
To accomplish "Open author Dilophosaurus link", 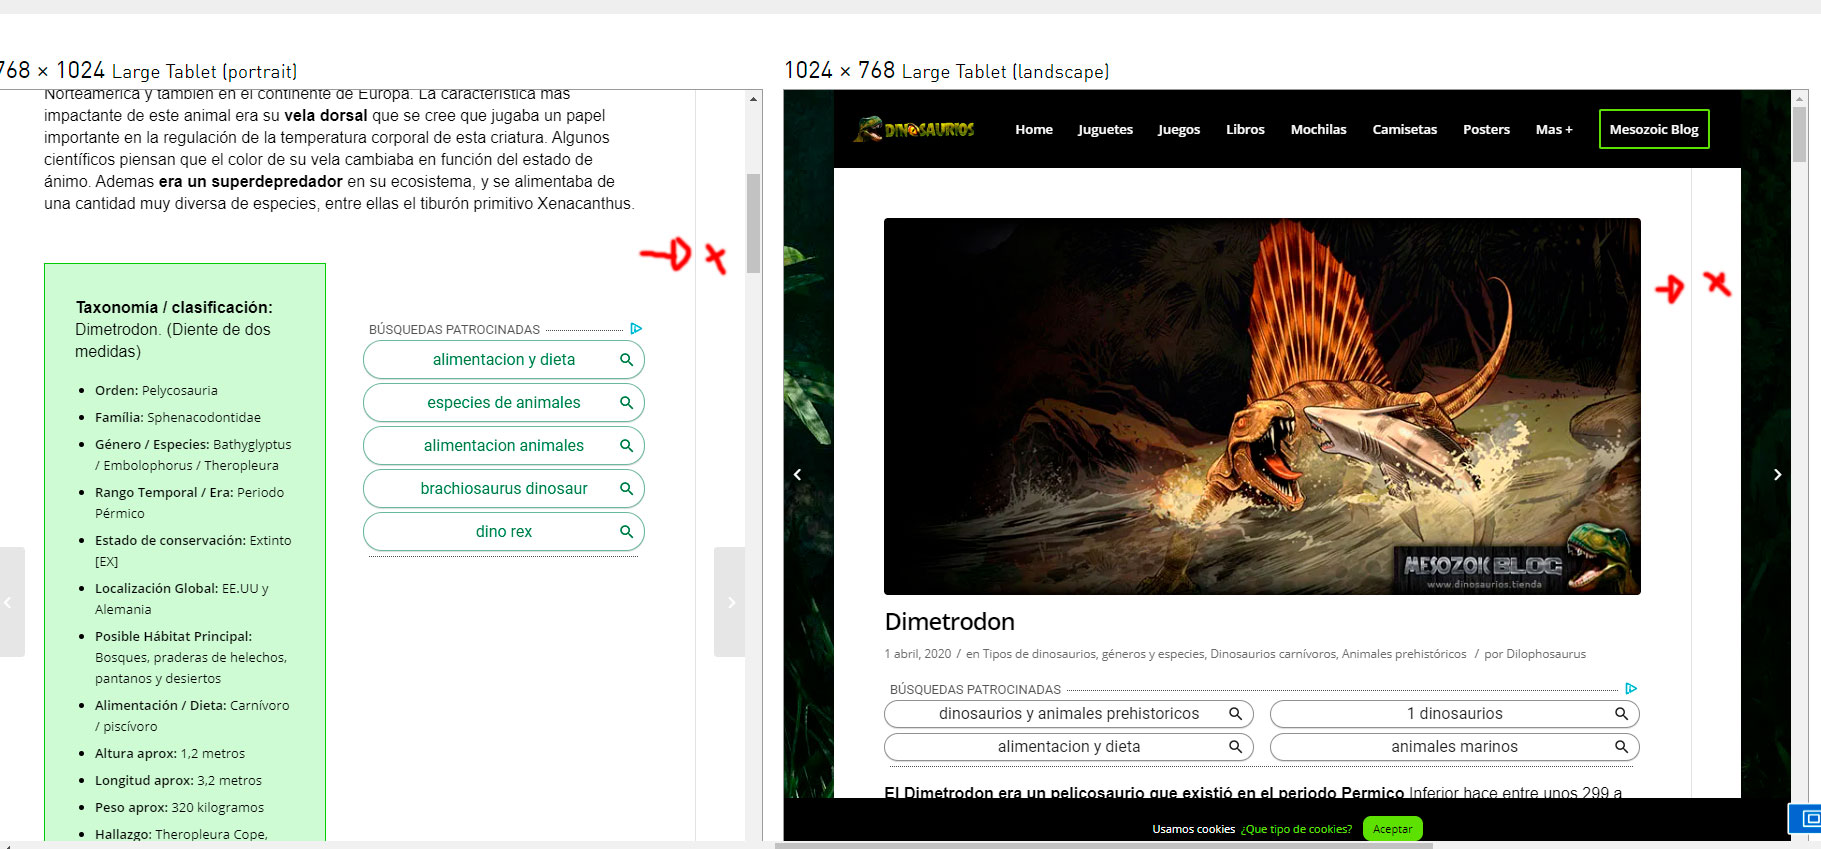I will click(1546, 654).
